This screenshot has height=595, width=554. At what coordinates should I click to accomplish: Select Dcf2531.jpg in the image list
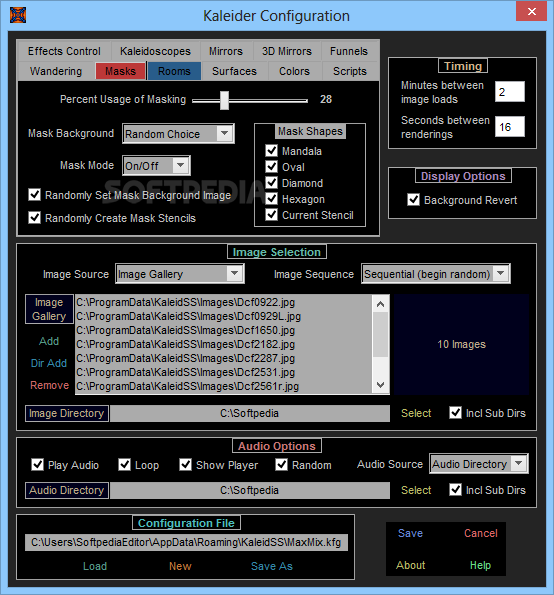[224, 372]
